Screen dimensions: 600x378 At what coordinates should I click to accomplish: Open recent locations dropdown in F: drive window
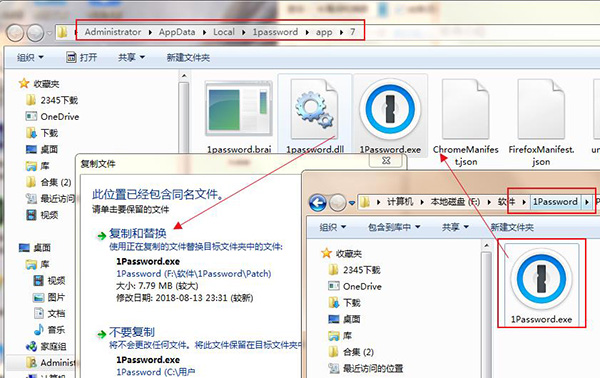point(352,203)
